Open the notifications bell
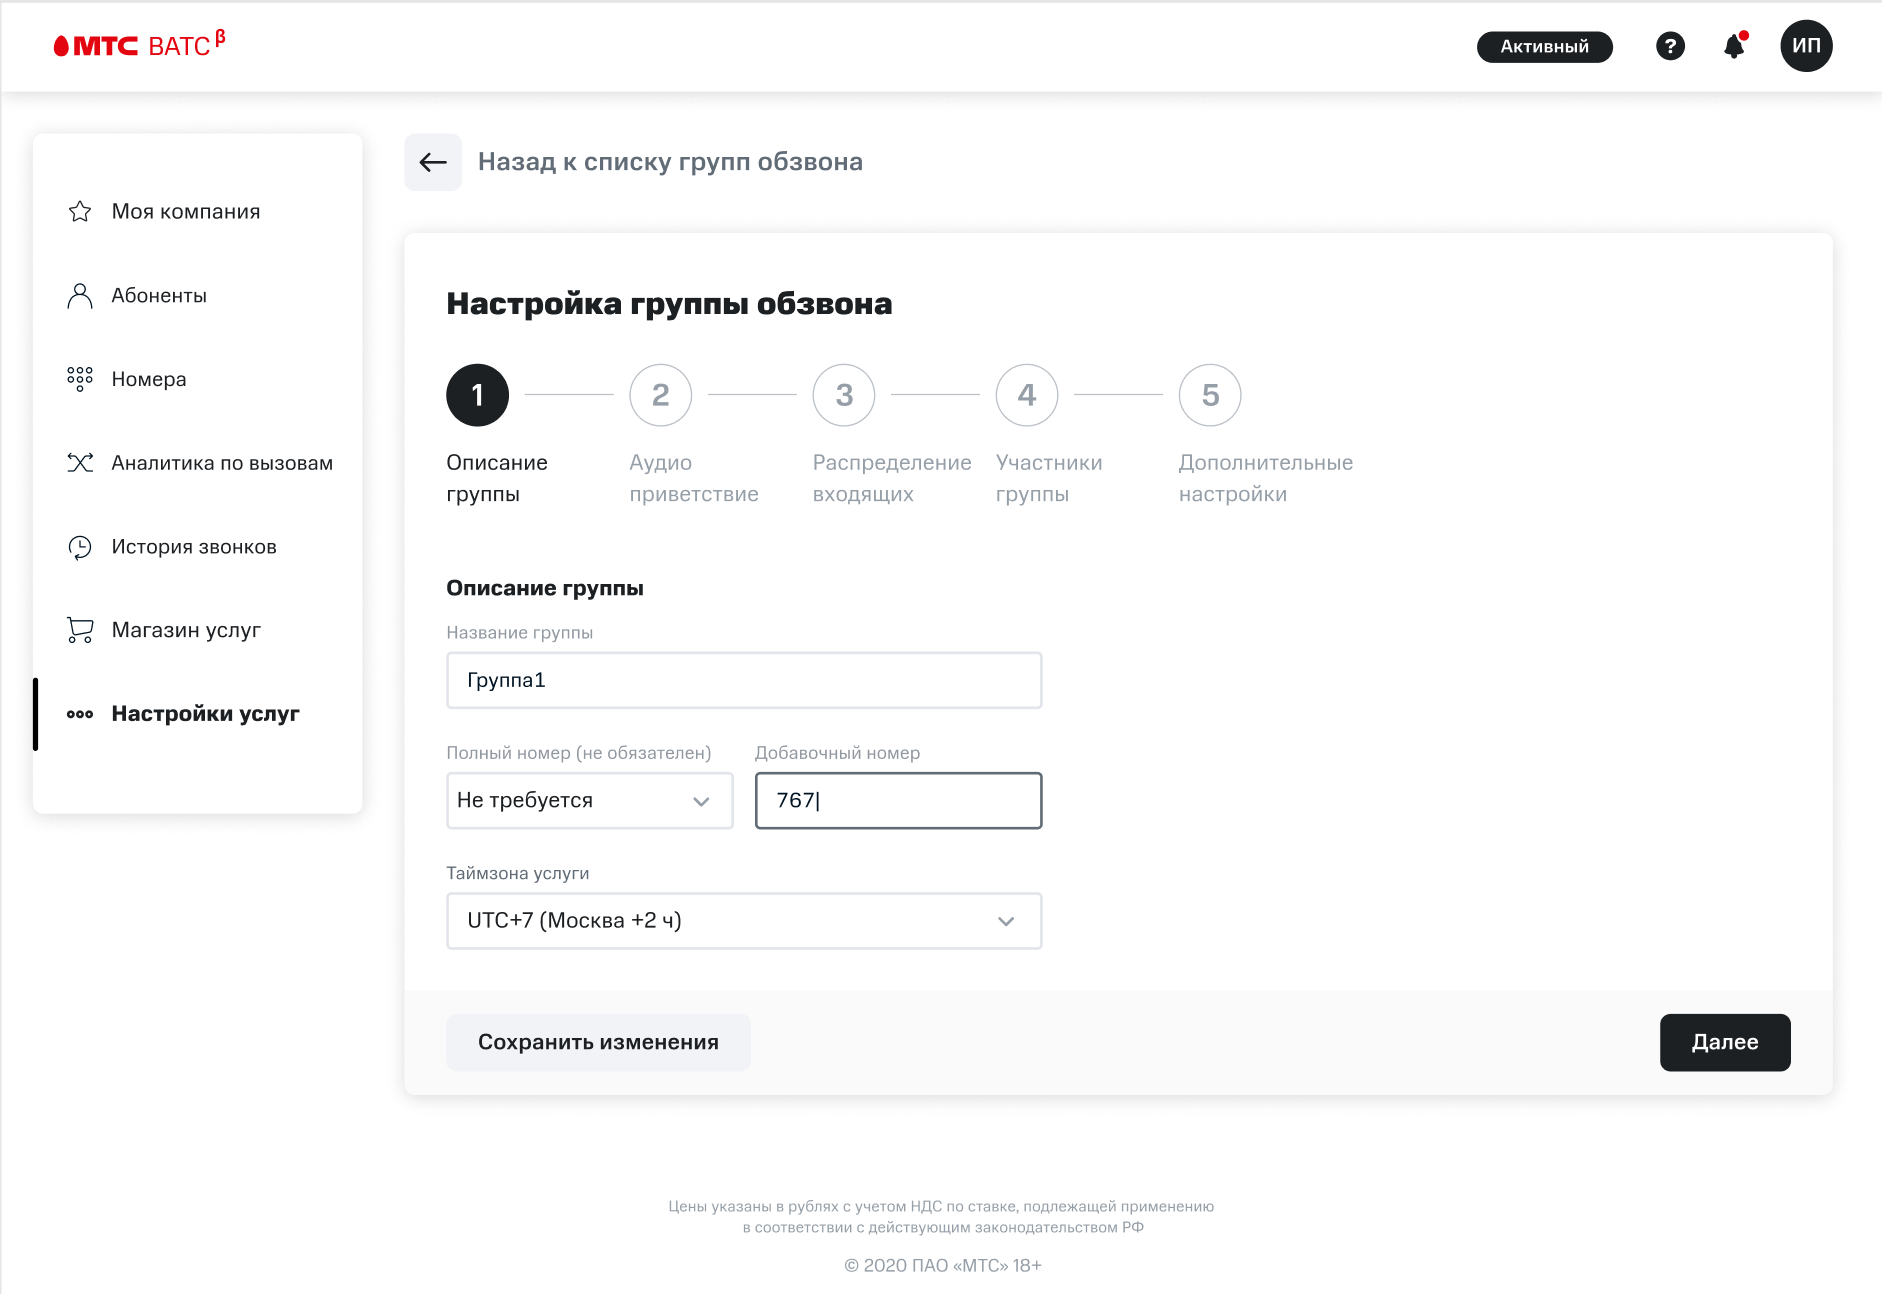This screenshot has height=1294, width=1882. pyautogui.click(x=1735, y=46)
